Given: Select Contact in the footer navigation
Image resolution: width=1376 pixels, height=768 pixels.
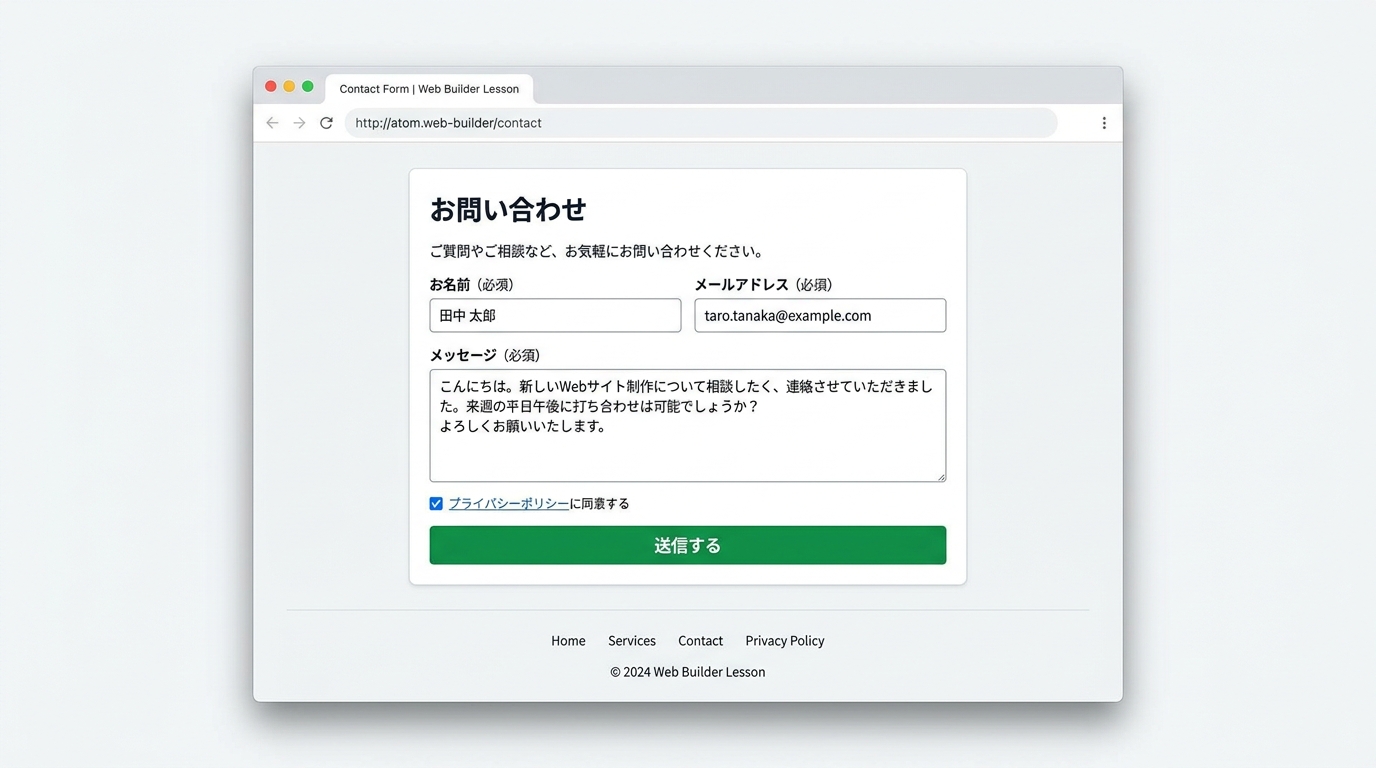Looking at the screenshot, I should 700,641.
